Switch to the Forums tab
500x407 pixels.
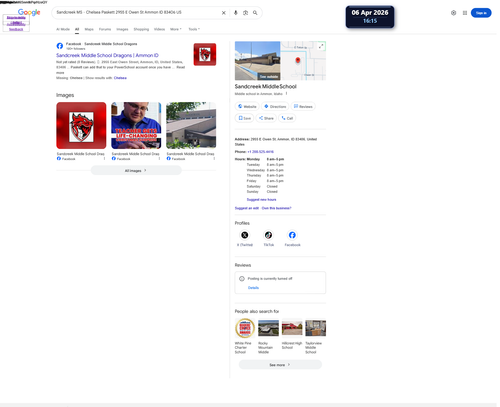click(105, 29)
